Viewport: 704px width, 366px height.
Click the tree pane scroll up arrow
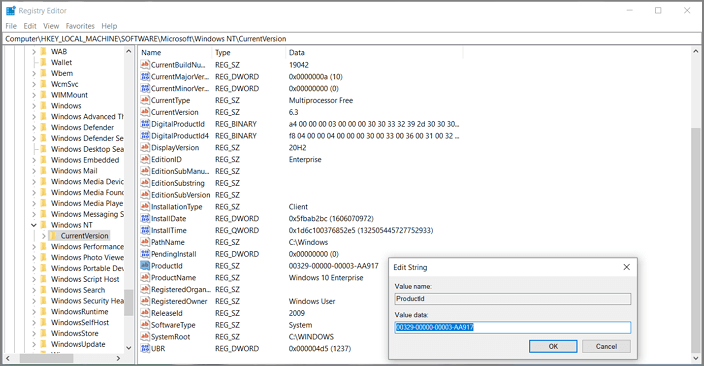(128, 52)
